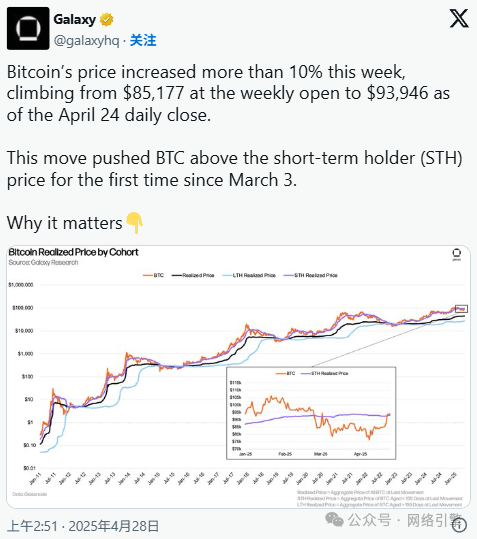Click STH Realized Price purple legend entry
477x539 pixels.
coord(311,275)
